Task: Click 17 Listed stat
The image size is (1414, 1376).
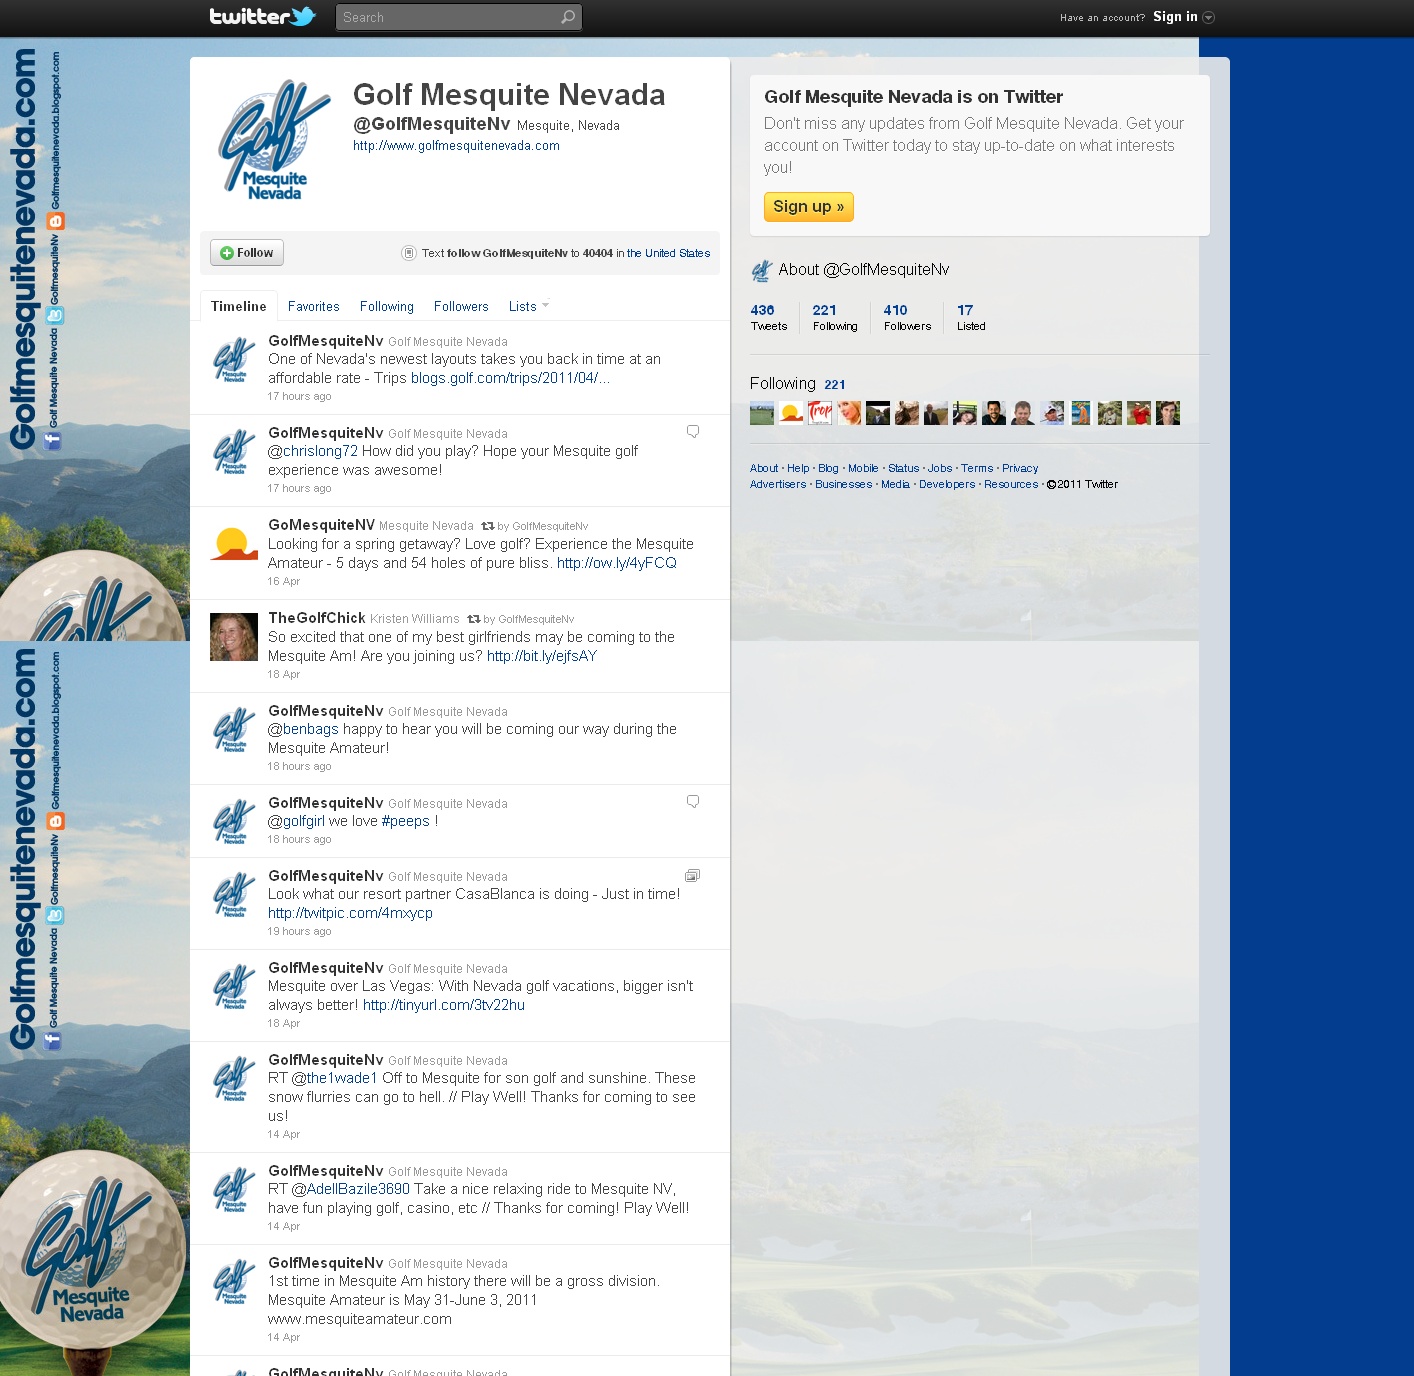Action: [x=970, y=317]
